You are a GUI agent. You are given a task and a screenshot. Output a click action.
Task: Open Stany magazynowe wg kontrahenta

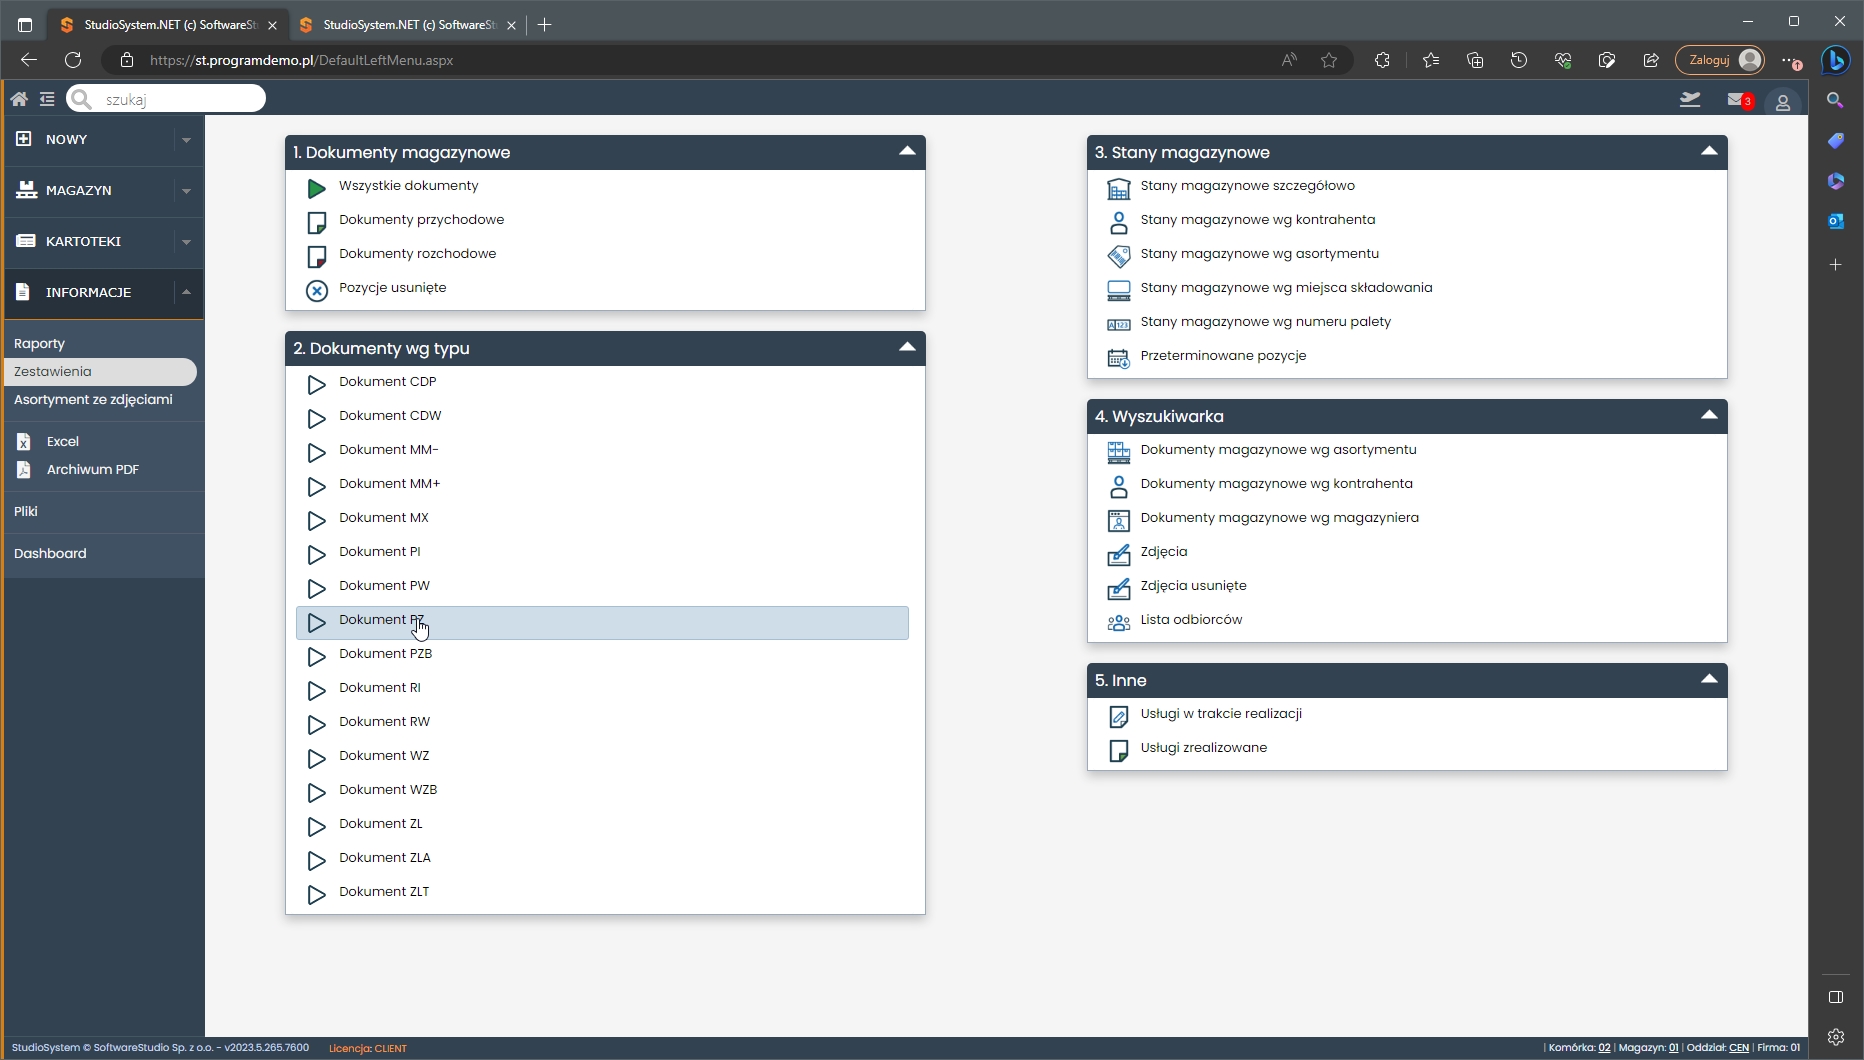[x=1257, y=220]
